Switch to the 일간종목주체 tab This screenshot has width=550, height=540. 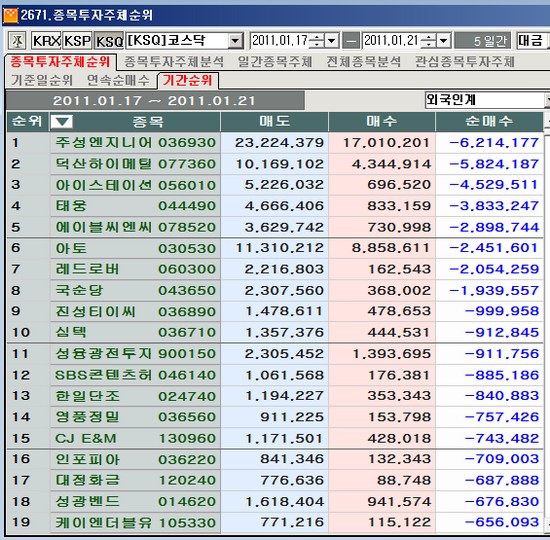click(275, 62)
